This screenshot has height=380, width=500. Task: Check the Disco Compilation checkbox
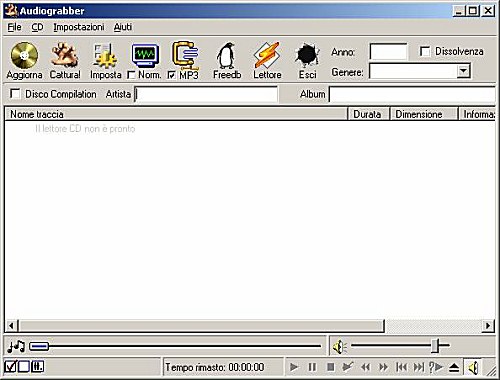[15, 94]
